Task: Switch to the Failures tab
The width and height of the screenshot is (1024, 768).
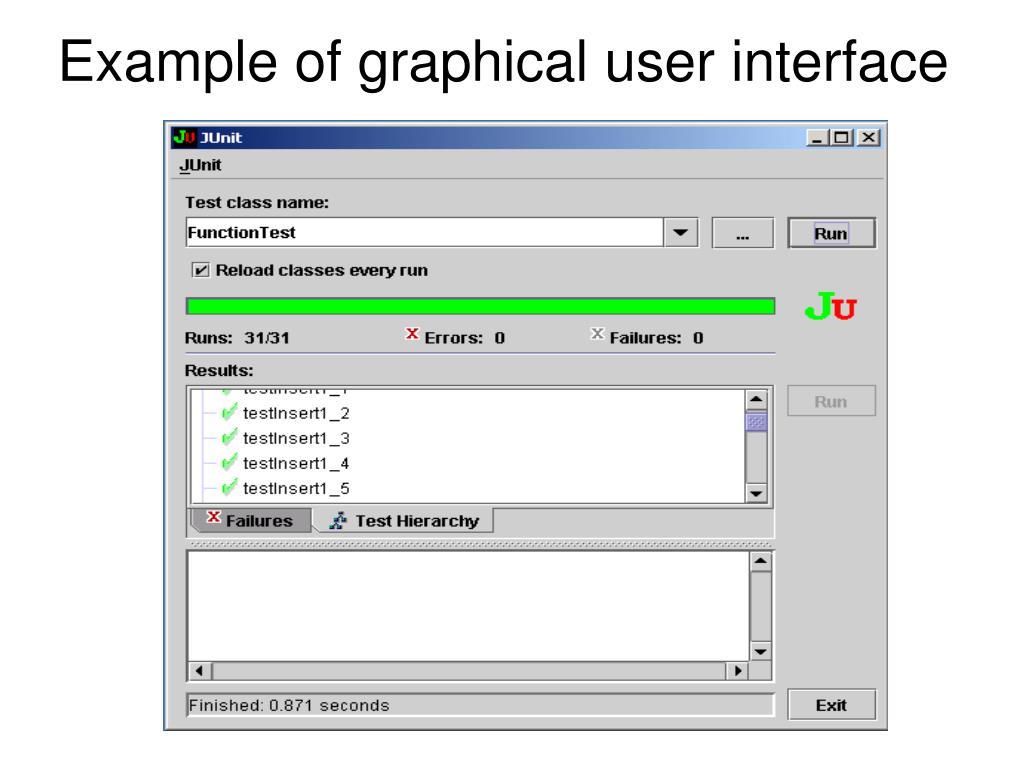Action: point(251,520)
